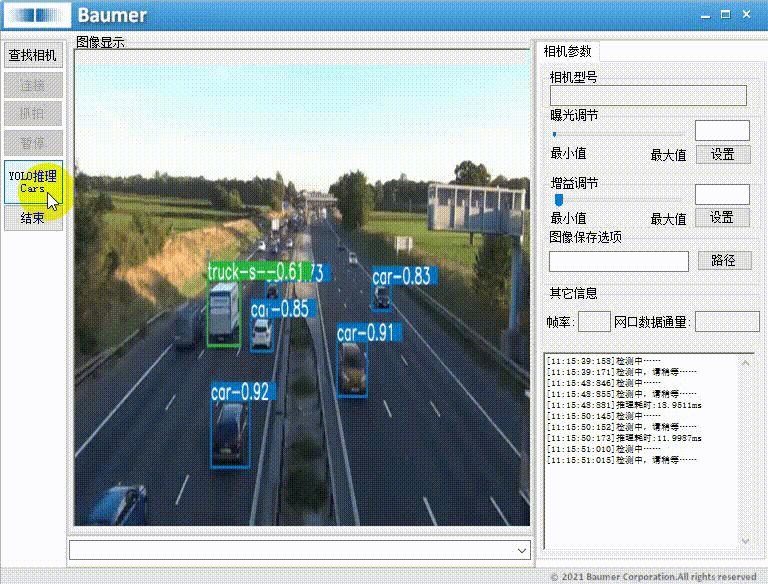This screenshot has height=584, width=768.
Task: Click log line 推理耗时:11.9987ms
Action: pyautogui.click(x=624, y=438)
